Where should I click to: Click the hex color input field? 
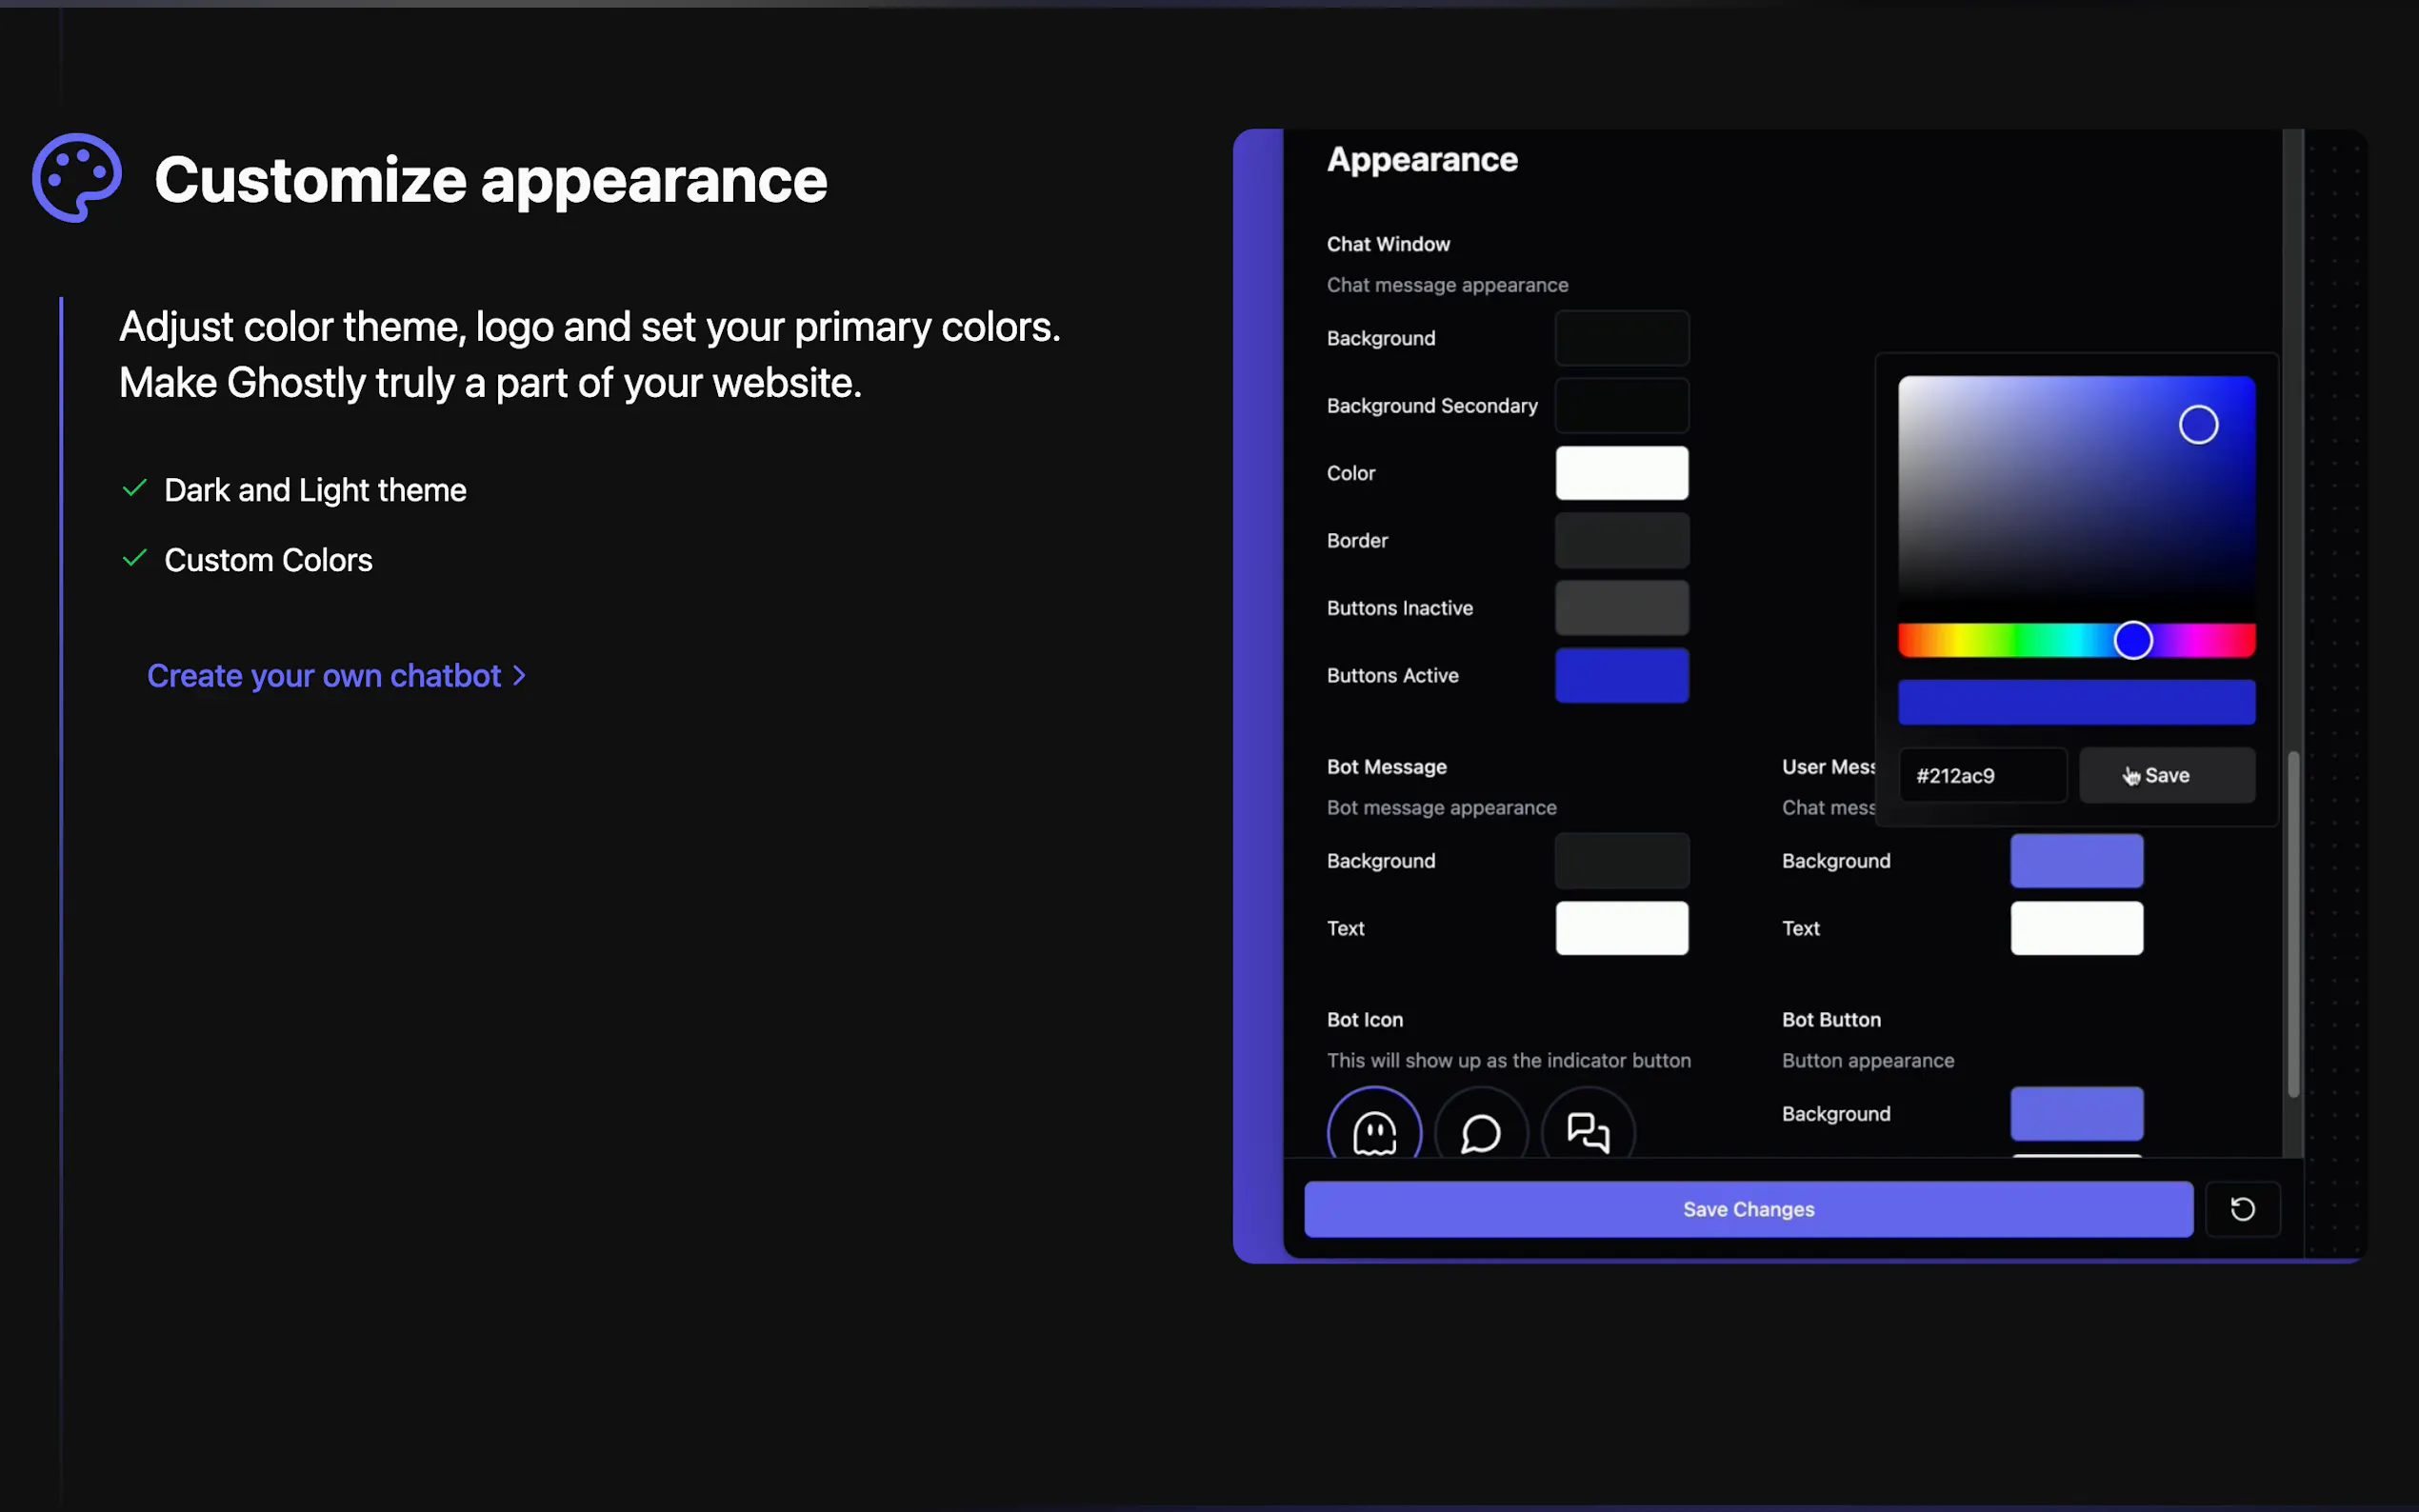click(1981, 775)
